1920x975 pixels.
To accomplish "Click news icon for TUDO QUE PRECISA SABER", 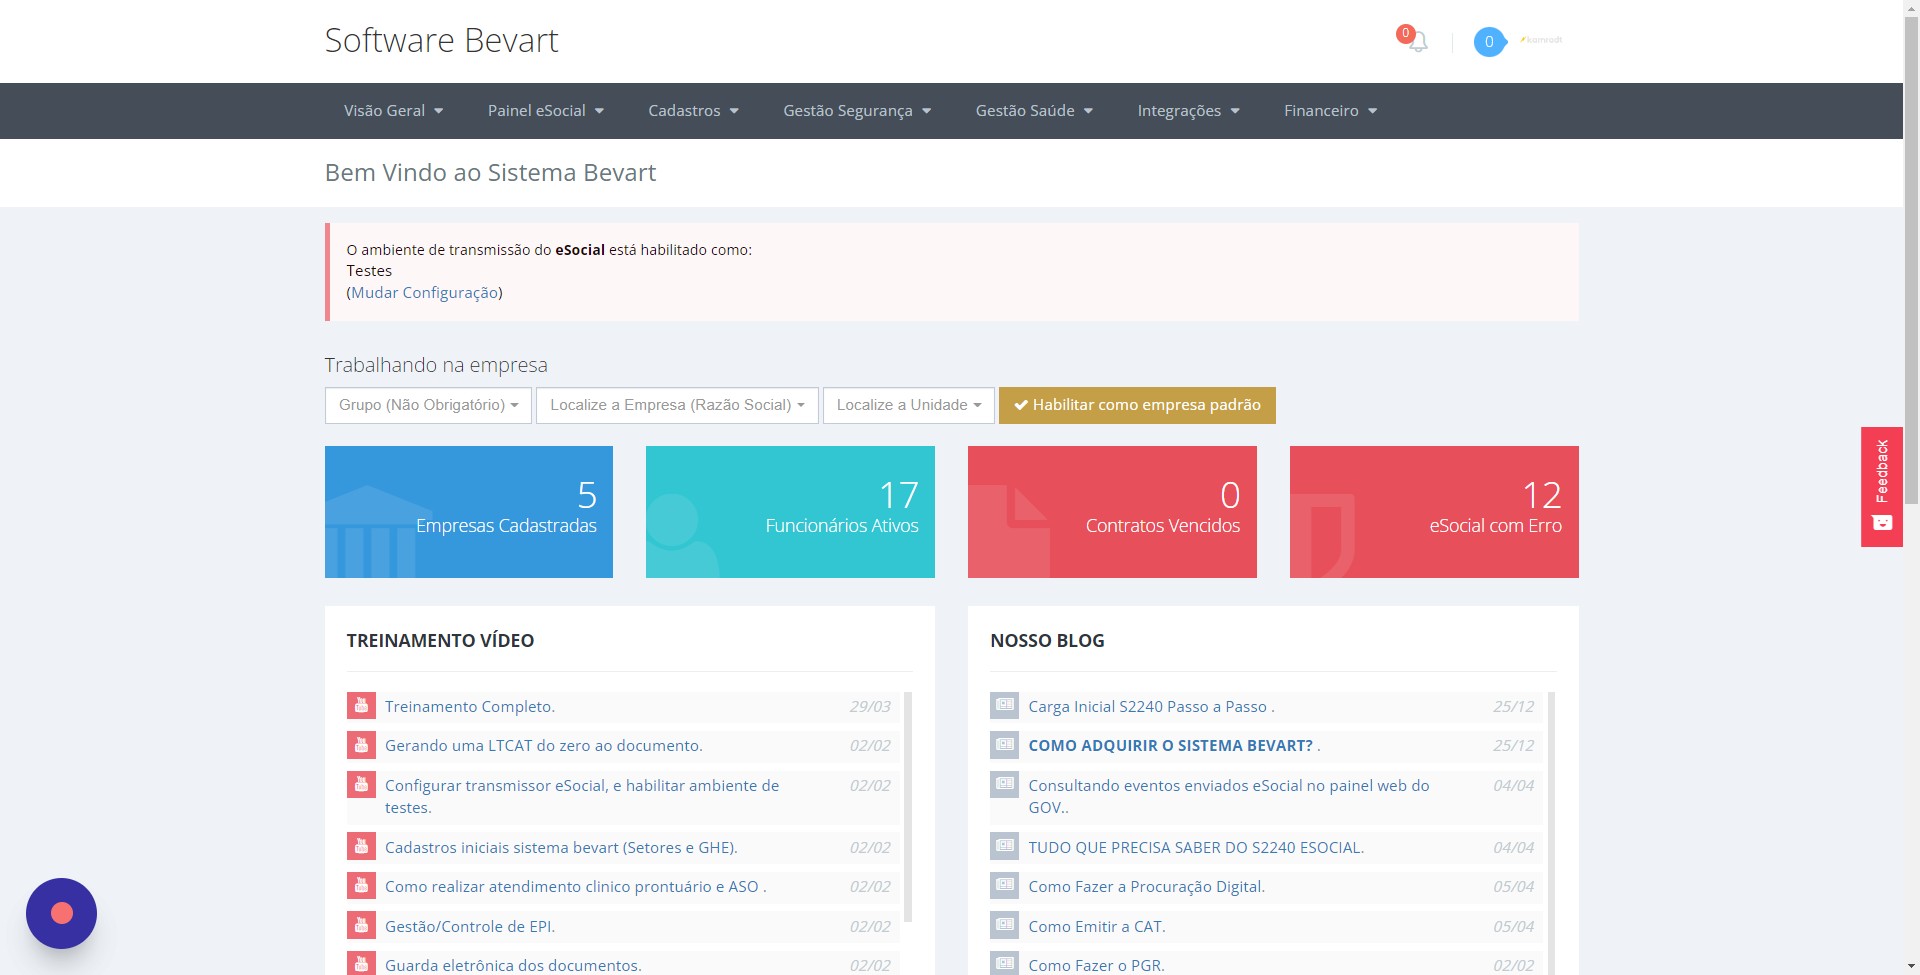I will tap(1004, 847).
